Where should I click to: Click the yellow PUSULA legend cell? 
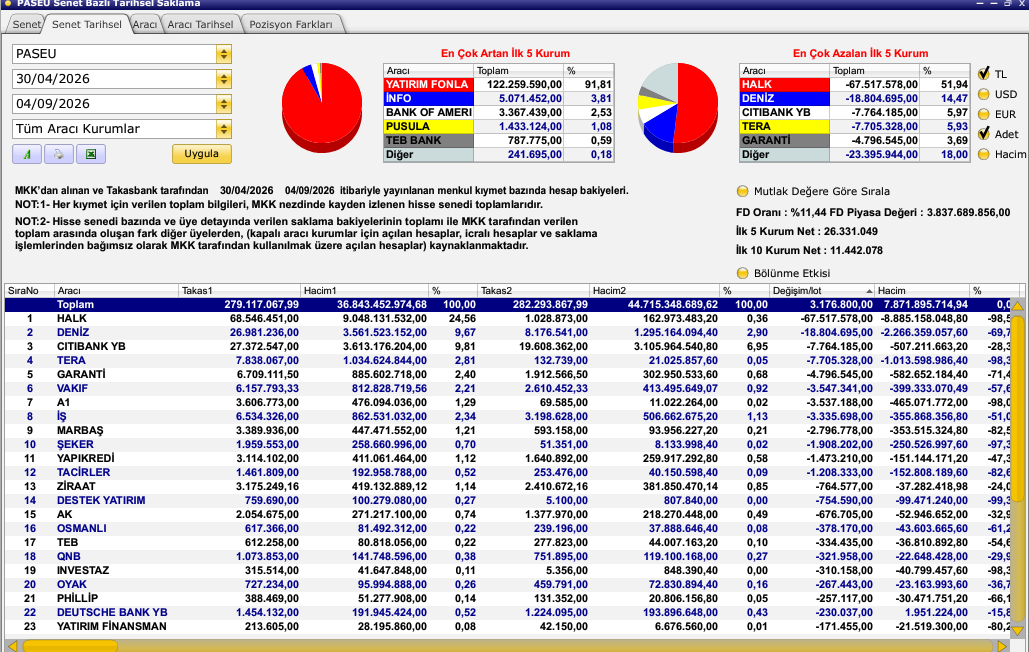pos(428,127)
